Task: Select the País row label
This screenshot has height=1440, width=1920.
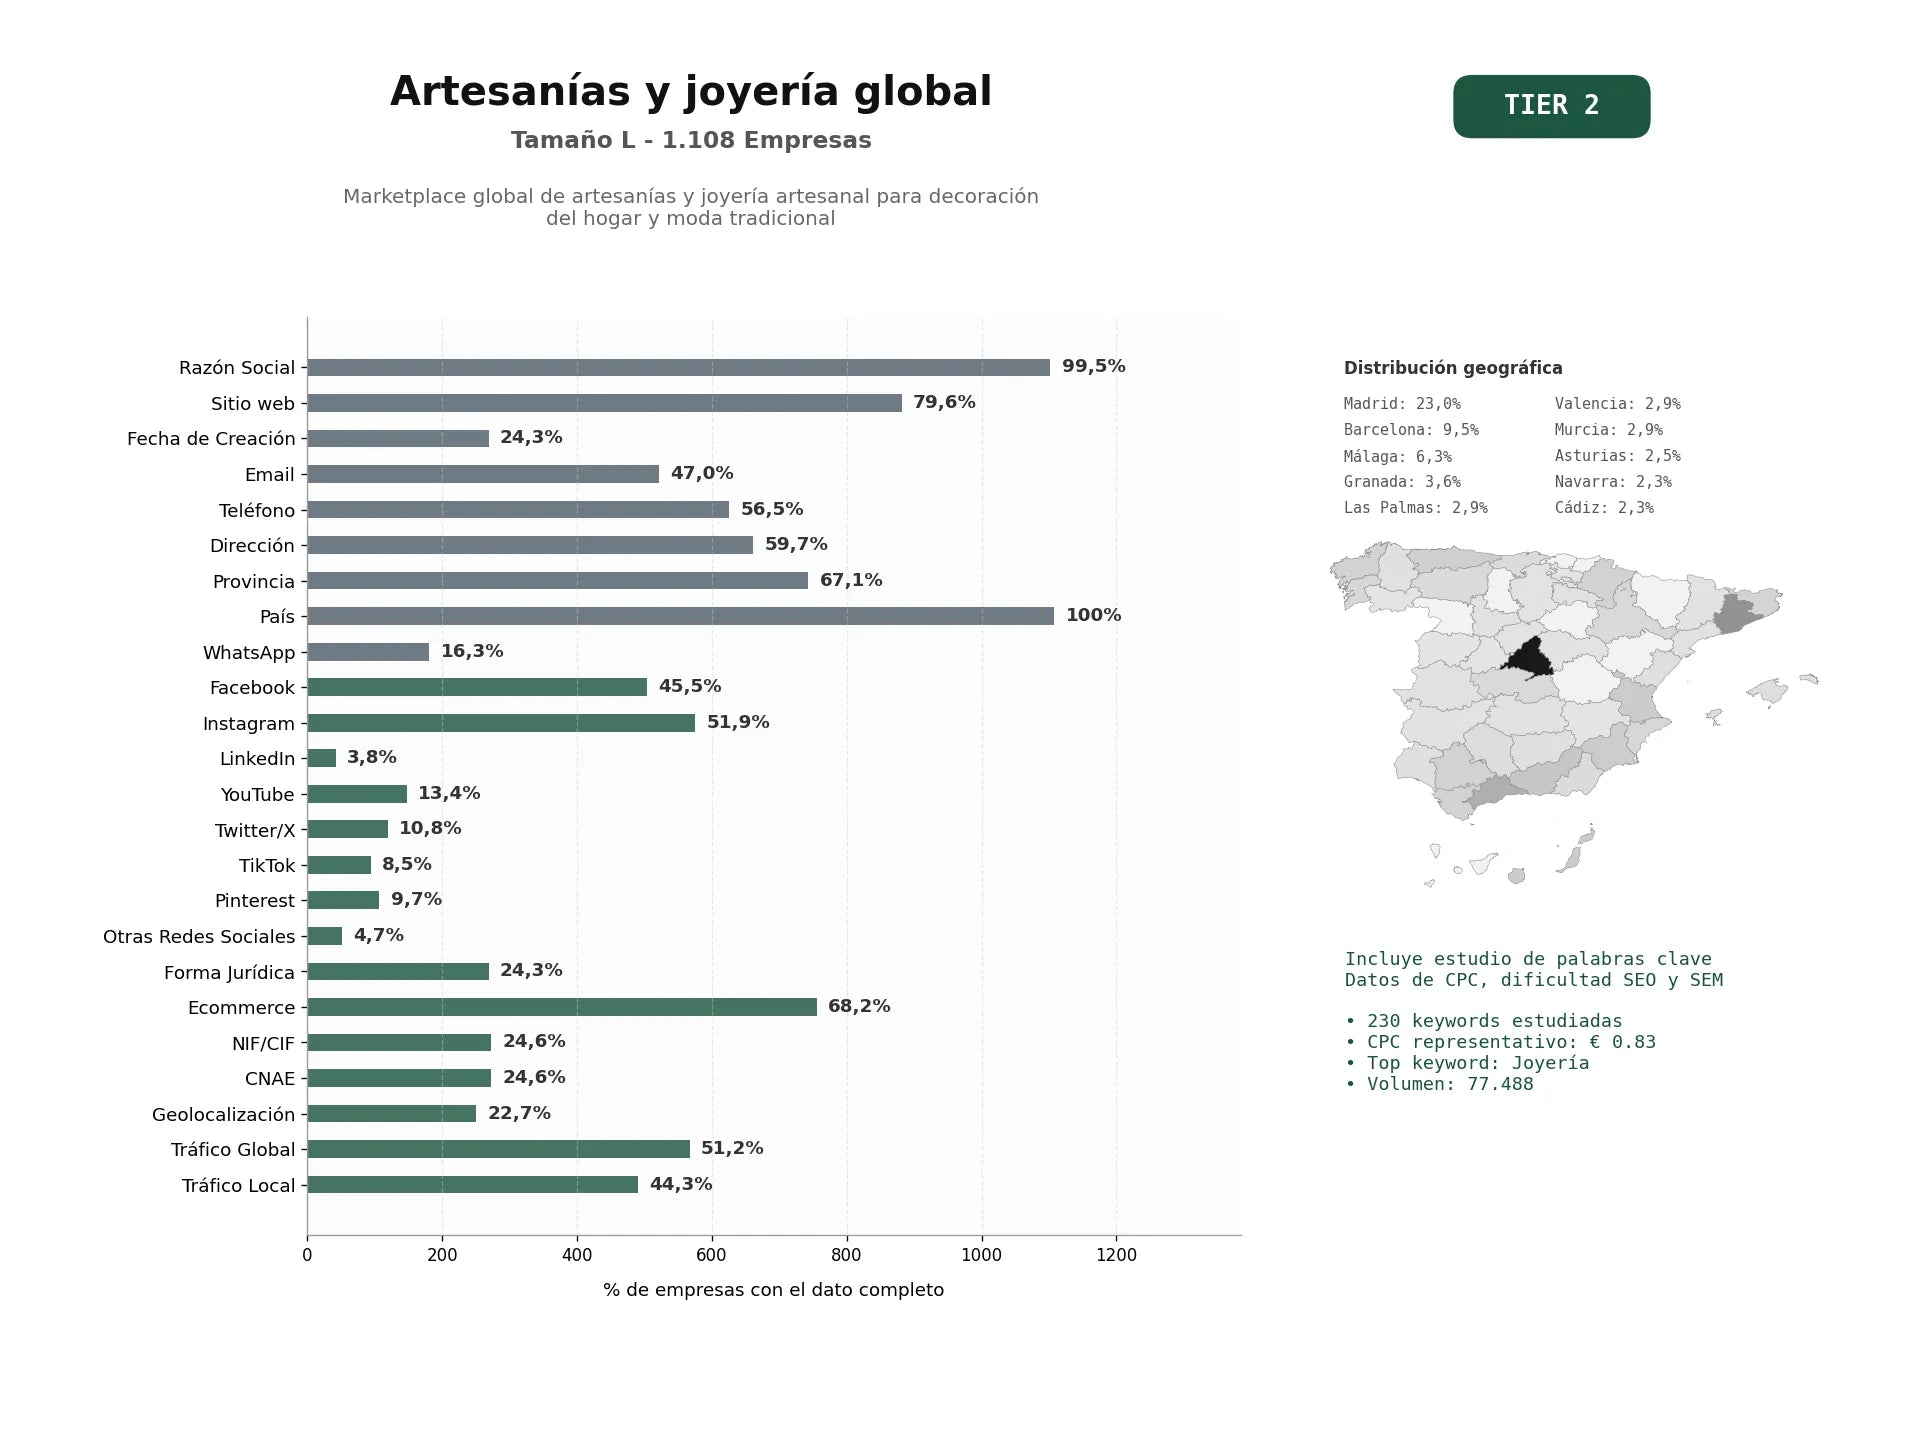Action: tap(277, 617)
